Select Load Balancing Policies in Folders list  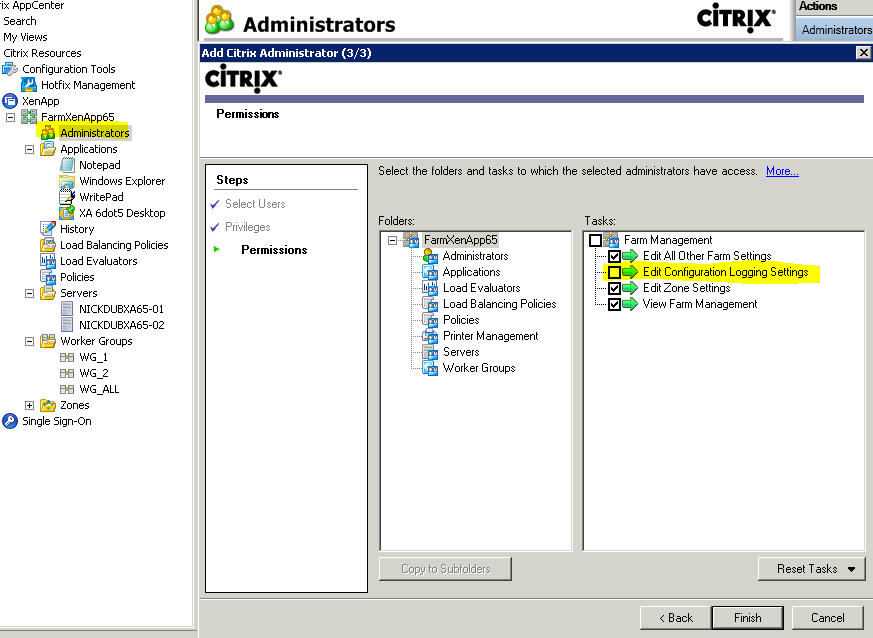click(499, 304)
